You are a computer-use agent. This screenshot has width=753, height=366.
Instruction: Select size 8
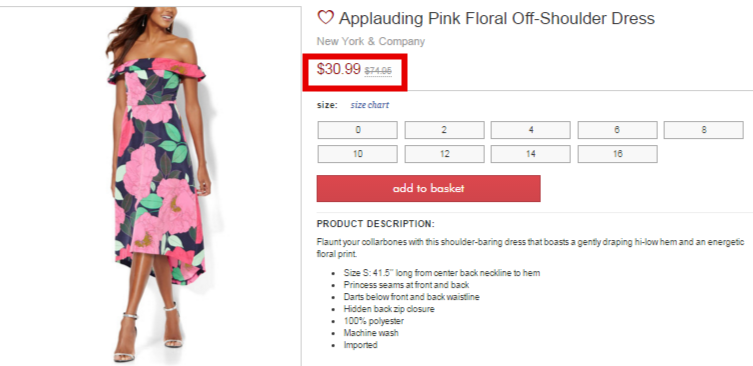[x=704, y=130]
